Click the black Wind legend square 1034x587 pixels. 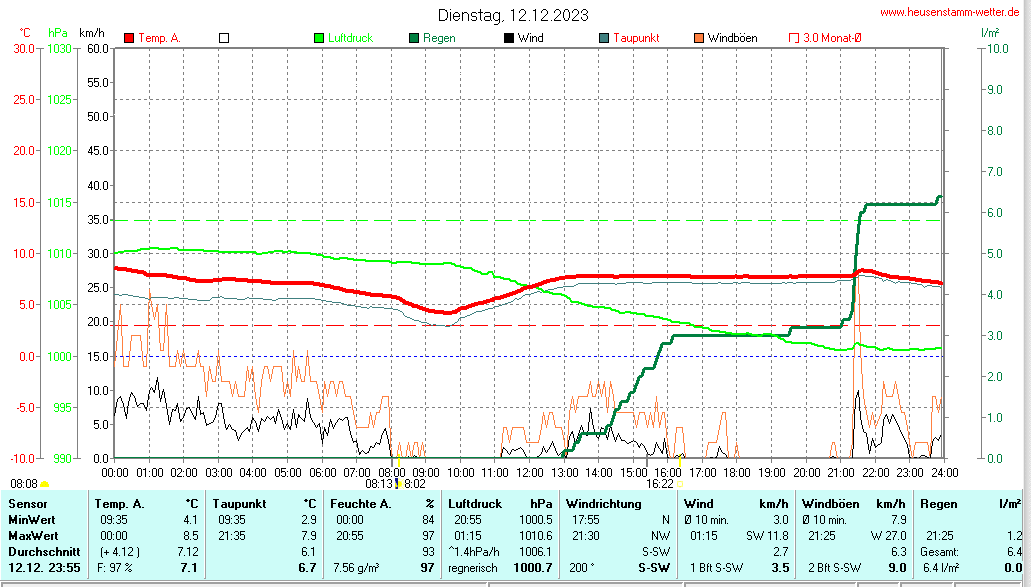pos(508,38)
